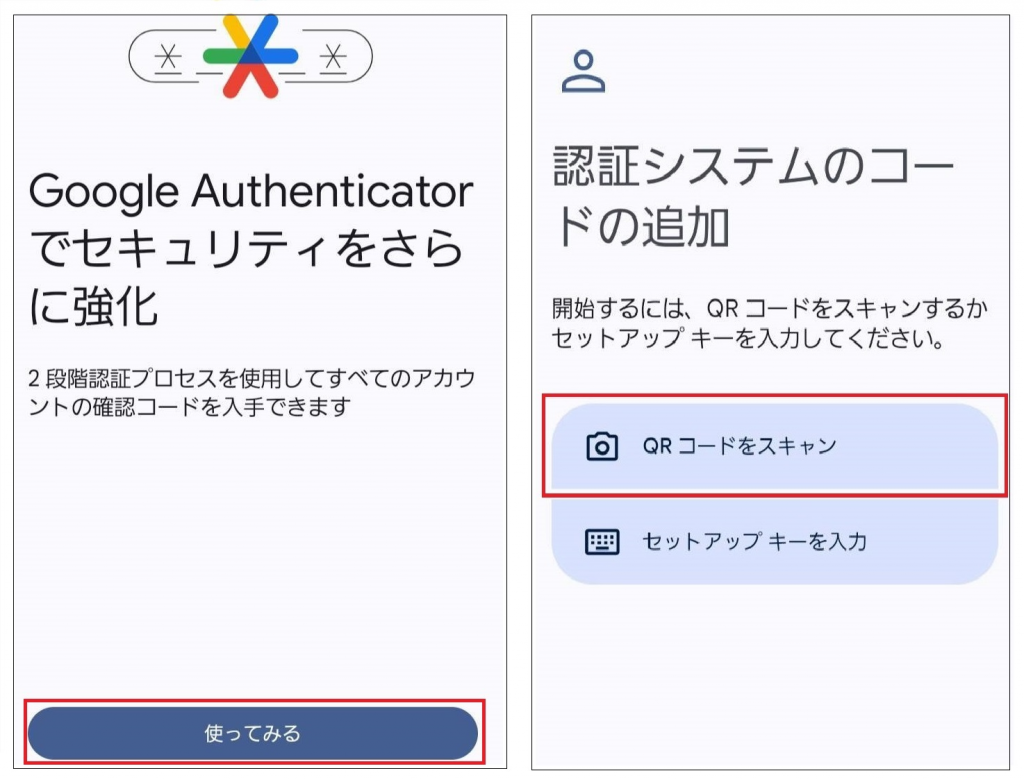Click the 認証システムのコードの追加 heading
The width and height of the screenshot is (1024, 780).
(x=753, y=196)
